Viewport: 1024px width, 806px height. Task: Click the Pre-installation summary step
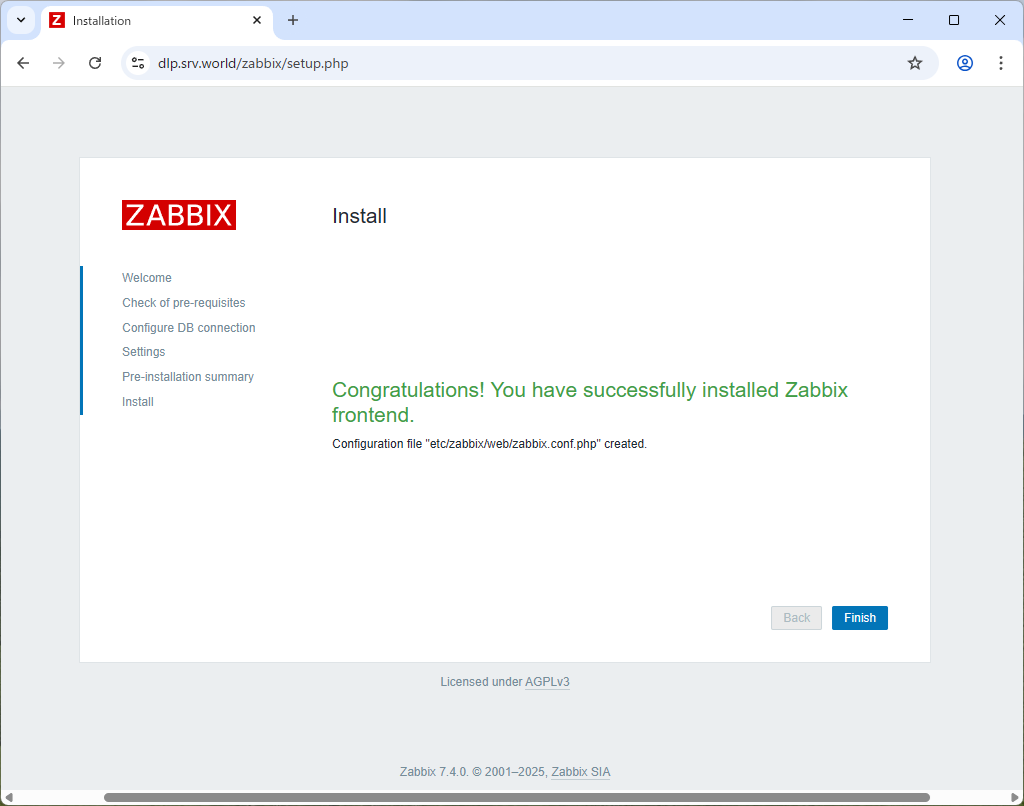coord(188,377)
